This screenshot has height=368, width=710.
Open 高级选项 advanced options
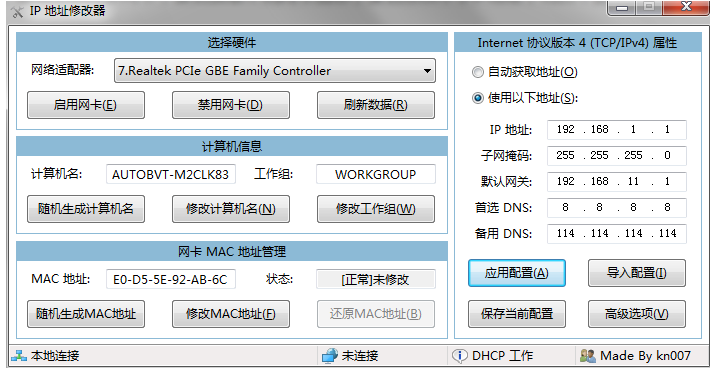tap(637, 314)
